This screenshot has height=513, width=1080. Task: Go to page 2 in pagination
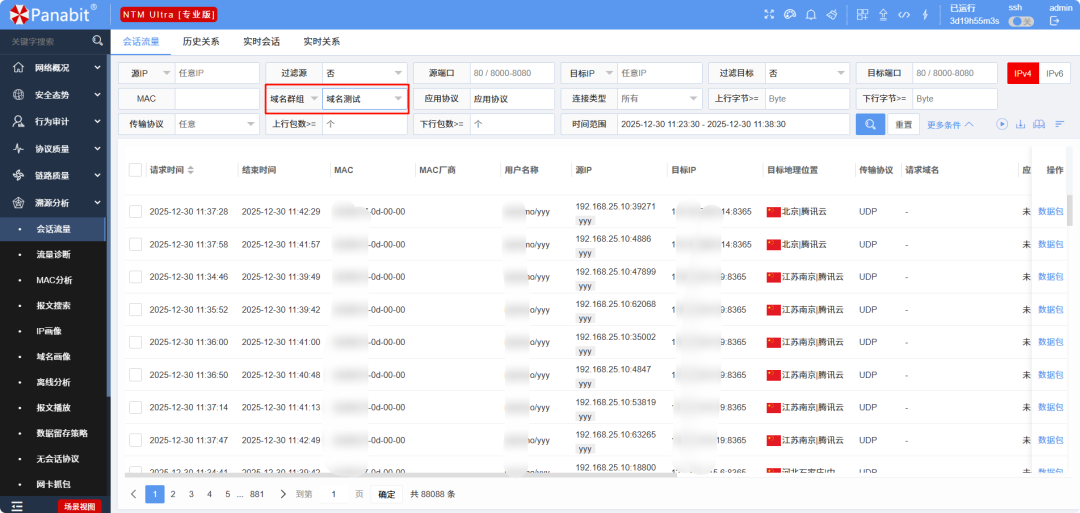click(173, 494)
